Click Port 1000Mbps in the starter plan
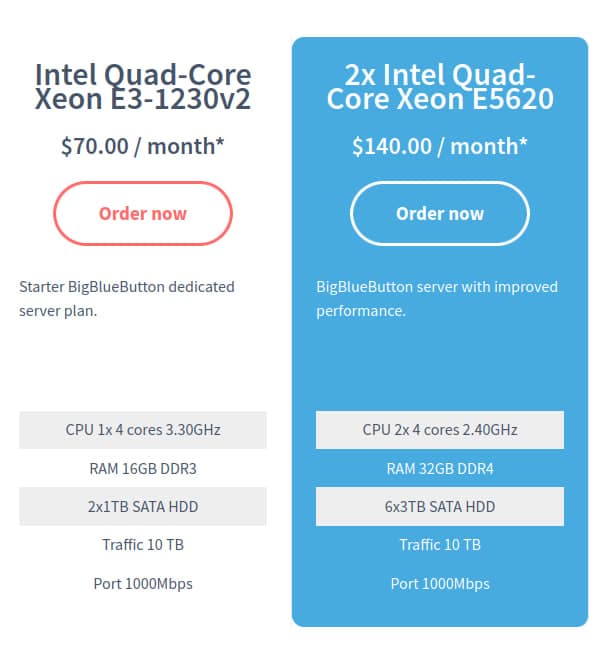This screenshot has height=648, width=611. [x=142, y=583]
